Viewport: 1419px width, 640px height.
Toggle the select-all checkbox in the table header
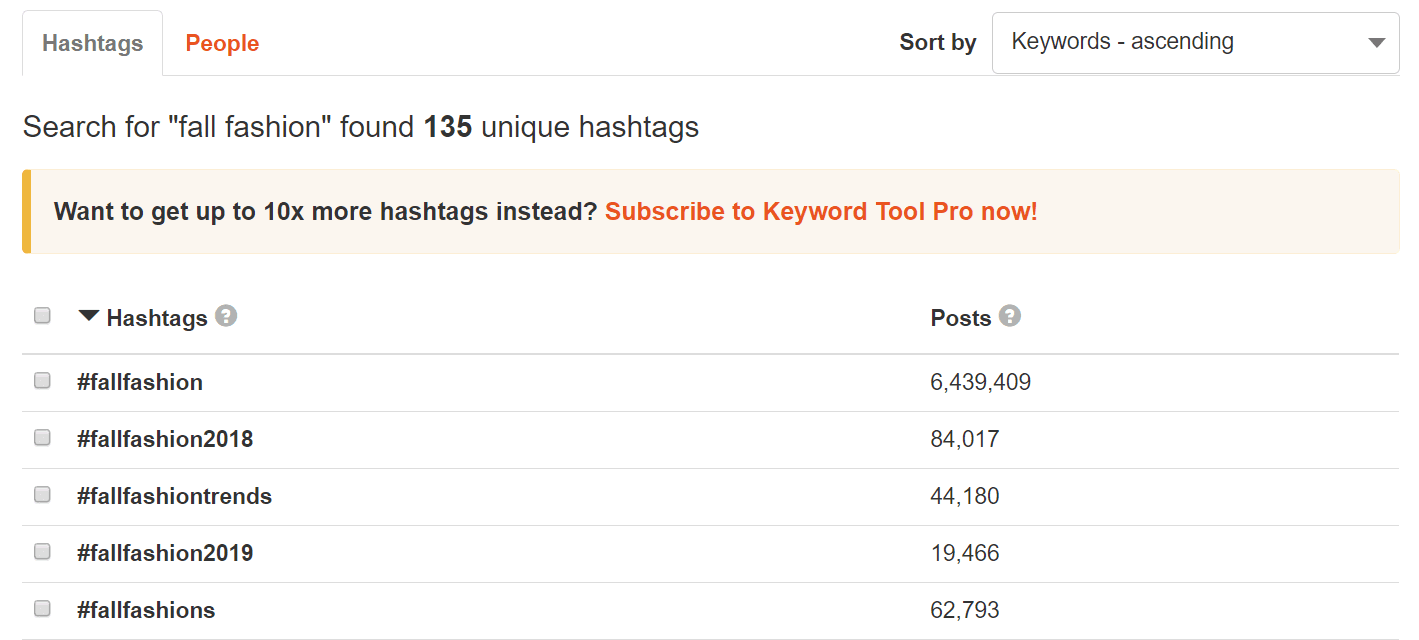[x=42, y=316]
